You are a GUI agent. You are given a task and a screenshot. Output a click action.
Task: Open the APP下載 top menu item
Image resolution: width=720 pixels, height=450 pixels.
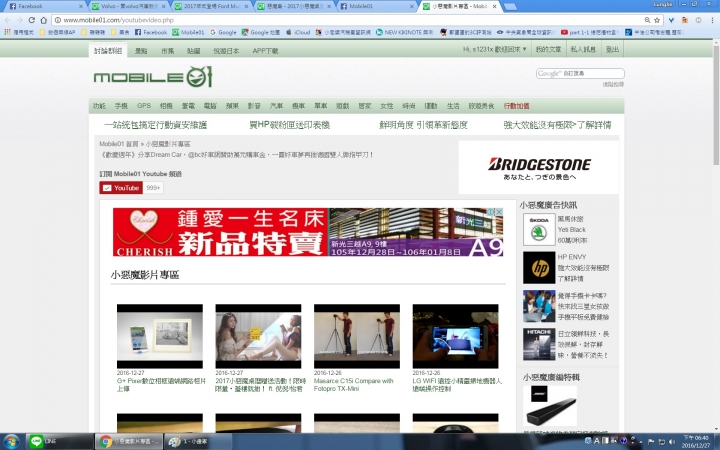(265, 51)
